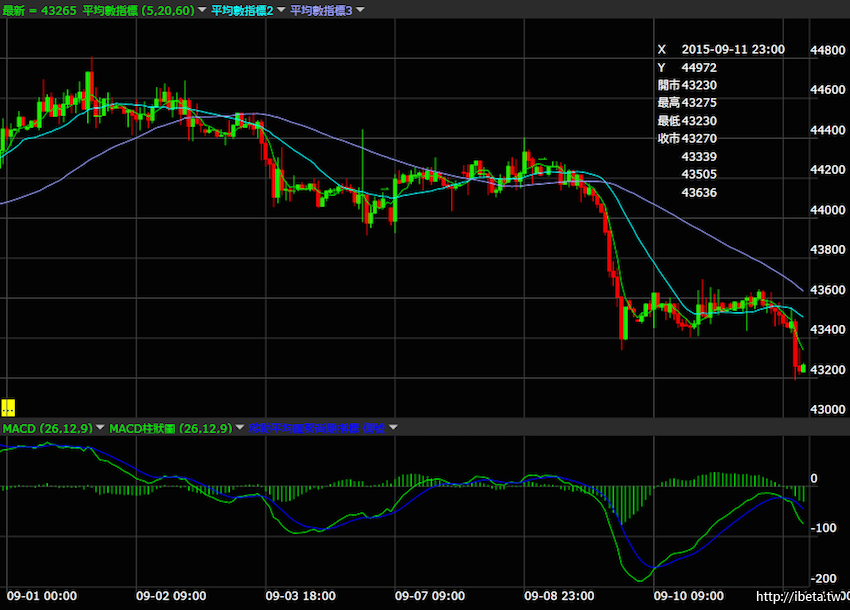The height and width of the screenshot is (610, 850).
Task: Select the green MACD (26,12,9) label
Action: [x=48, y=428]
